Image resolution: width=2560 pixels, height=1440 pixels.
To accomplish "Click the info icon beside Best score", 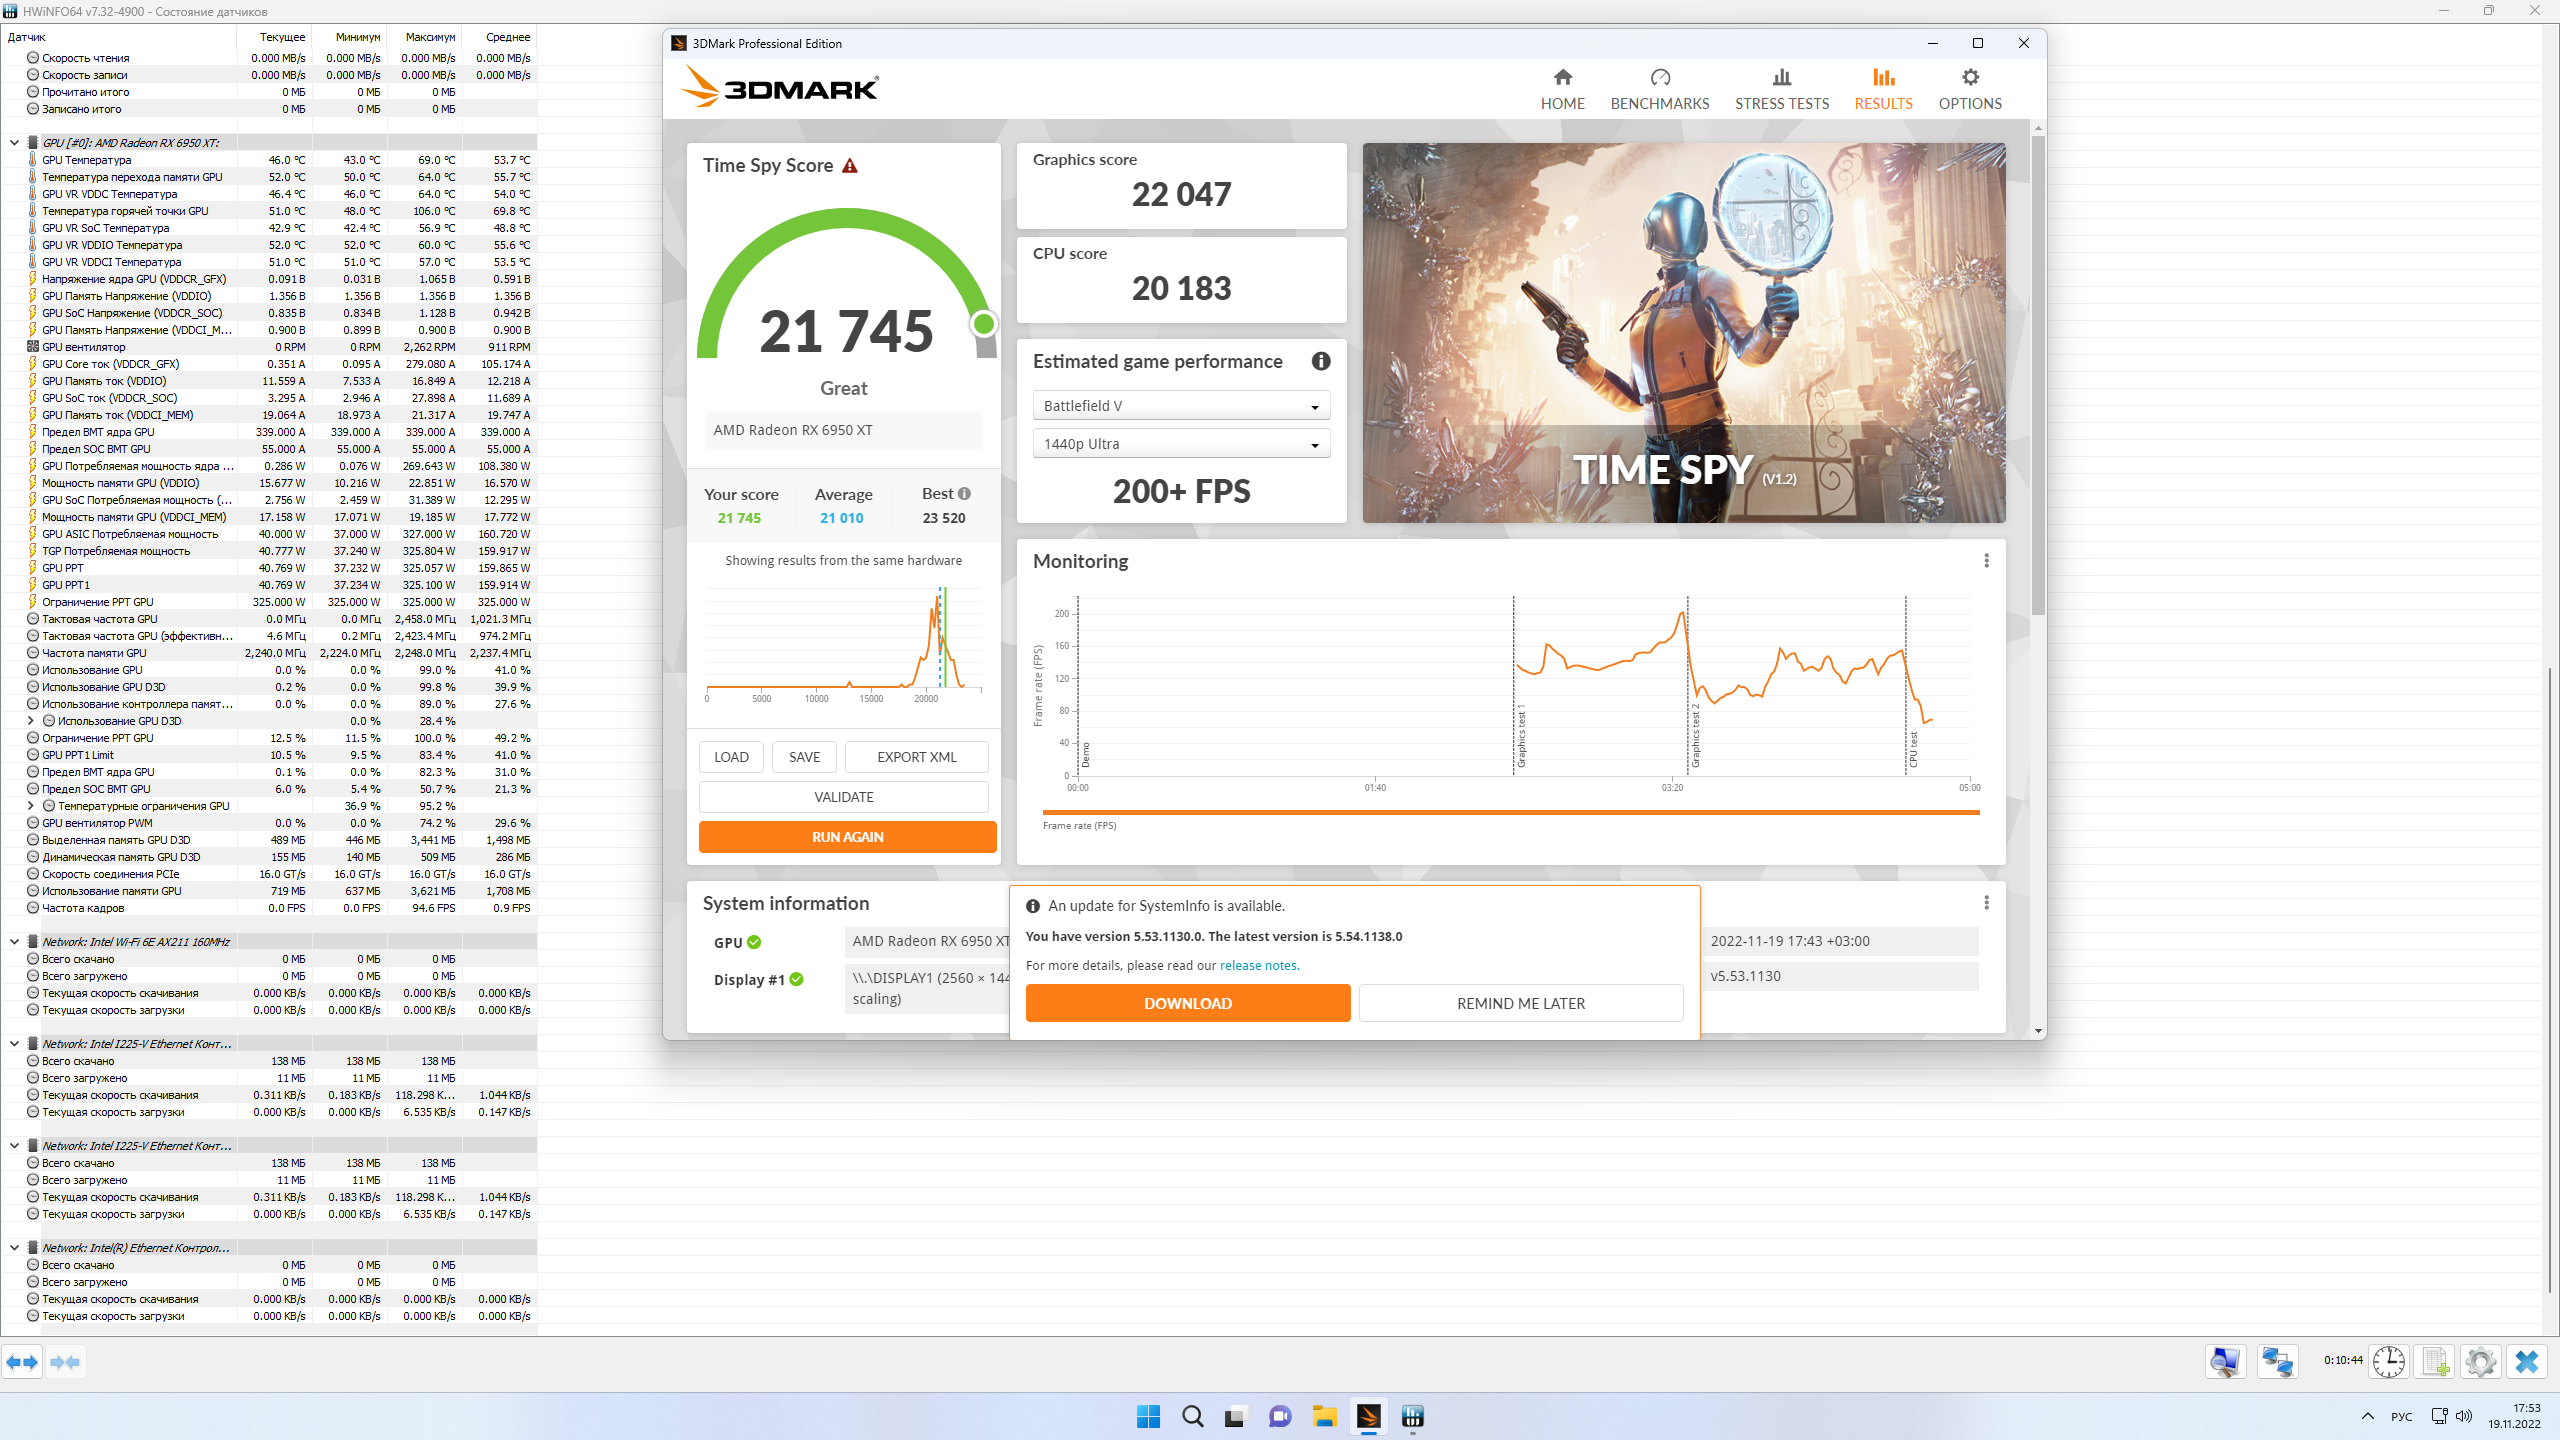I will tap(964, 493).
